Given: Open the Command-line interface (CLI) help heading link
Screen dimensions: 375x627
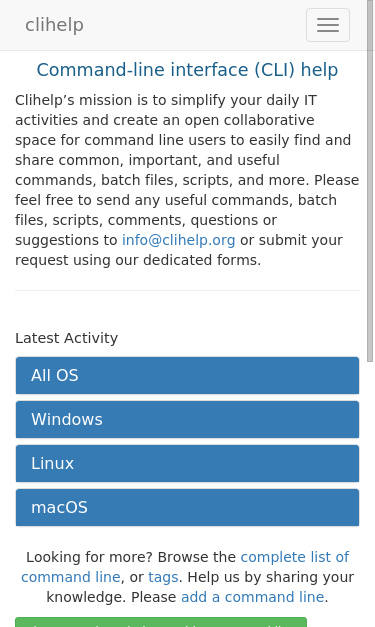Looking at the screenshot, I should click(x=187, y=70).
